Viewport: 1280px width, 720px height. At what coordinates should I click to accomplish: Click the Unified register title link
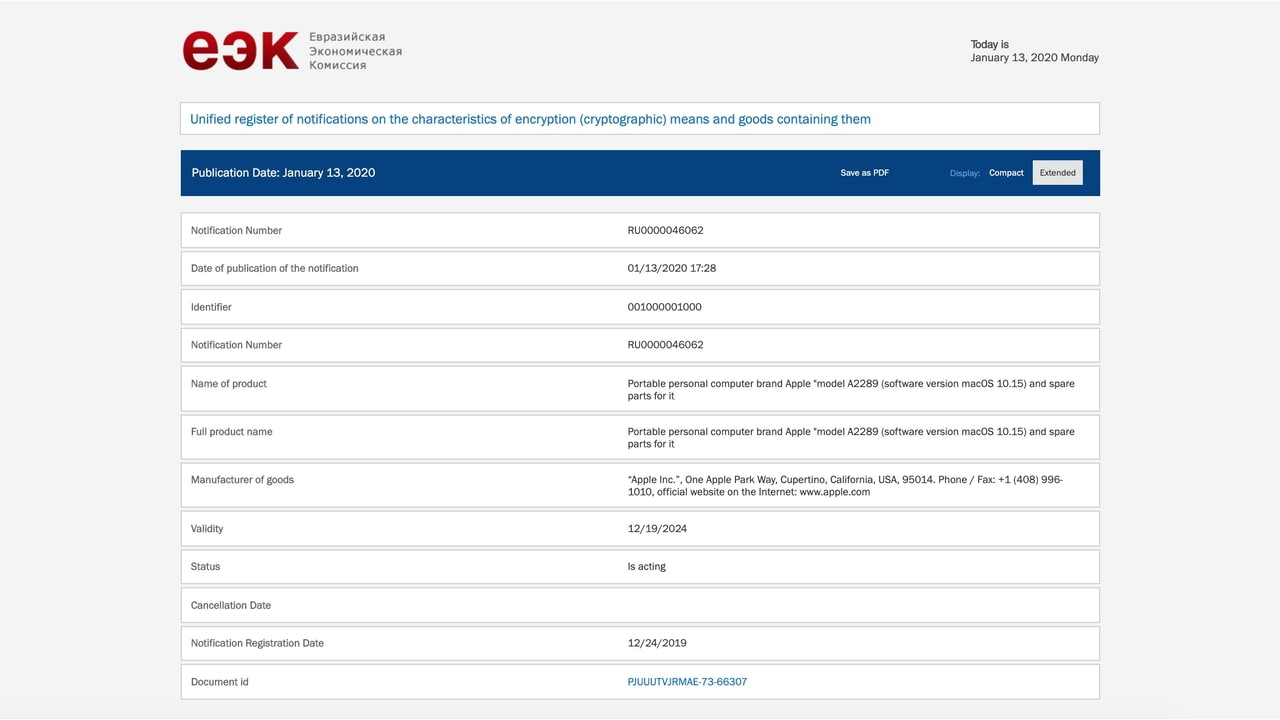pos(530,119)
